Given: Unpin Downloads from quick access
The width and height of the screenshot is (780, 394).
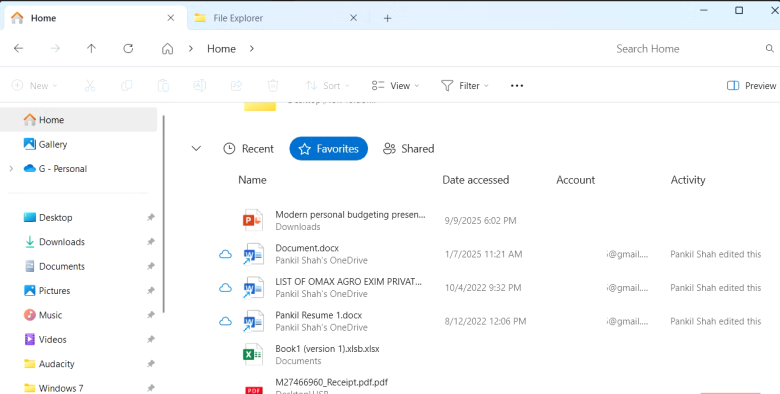Looking at the screenshot, I should 151,242.
